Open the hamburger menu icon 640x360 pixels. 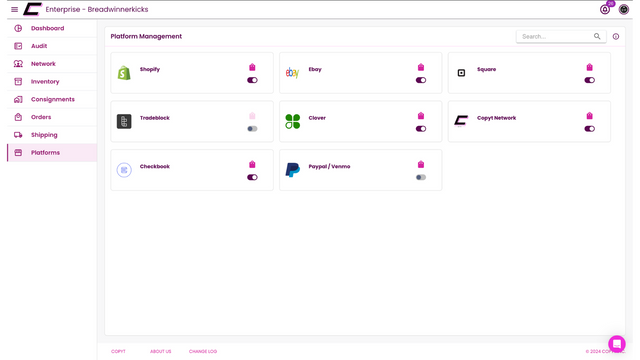click(x=14, y=9)
